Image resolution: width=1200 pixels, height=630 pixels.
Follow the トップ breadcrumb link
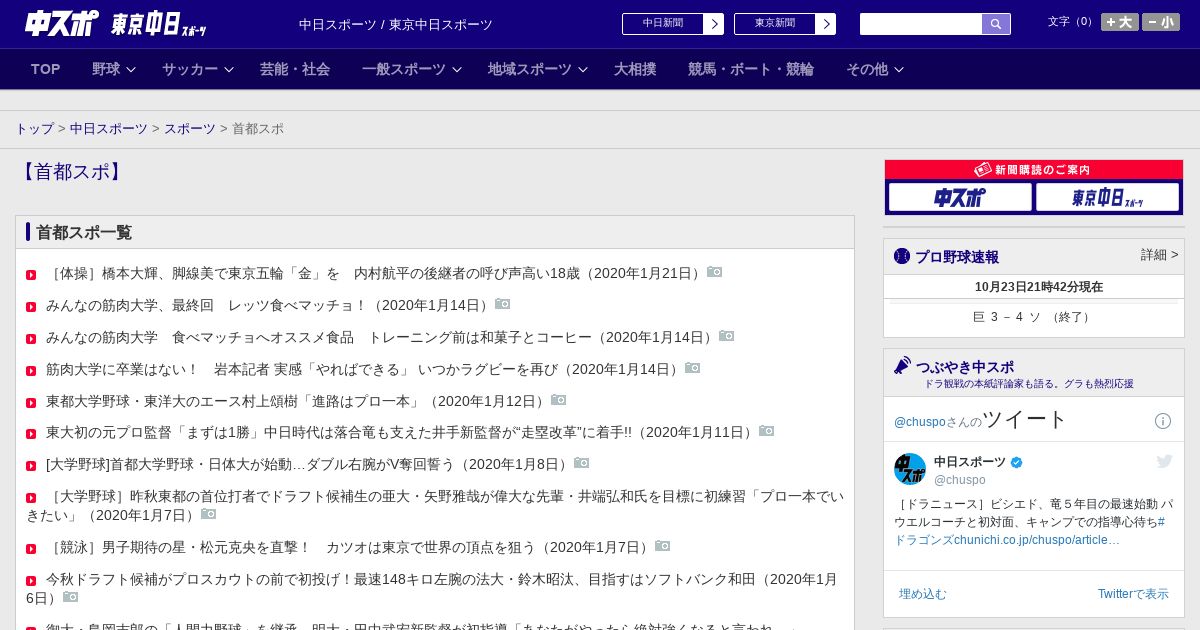point(34,129)
